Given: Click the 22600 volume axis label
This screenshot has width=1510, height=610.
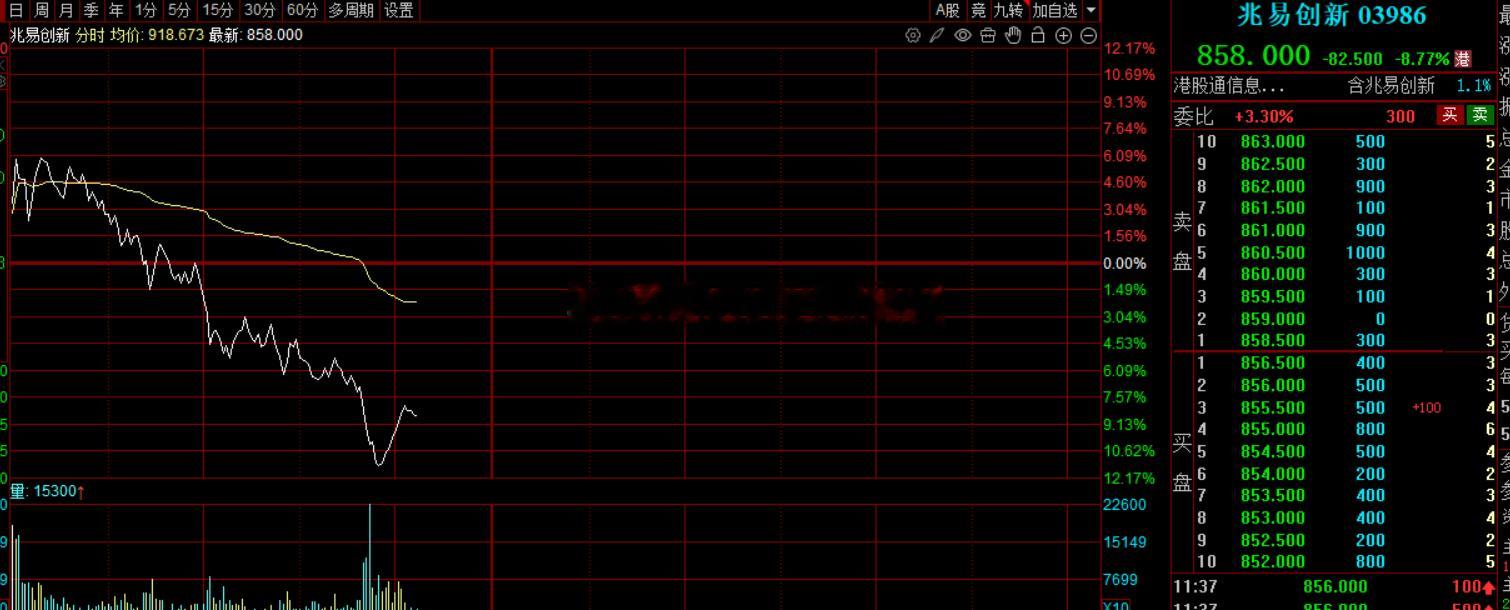Looking at the screenshot, I should (1124, 505).
